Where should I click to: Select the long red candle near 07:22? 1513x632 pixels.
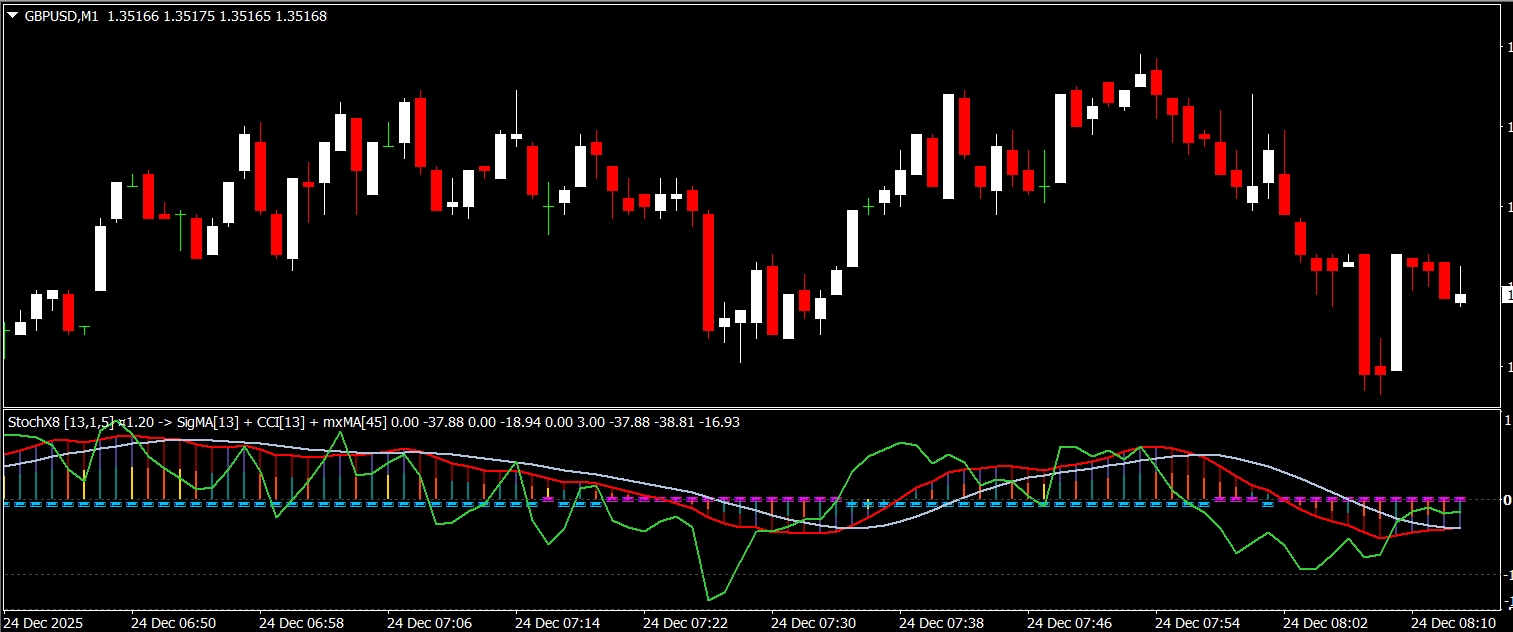[708, 270]
